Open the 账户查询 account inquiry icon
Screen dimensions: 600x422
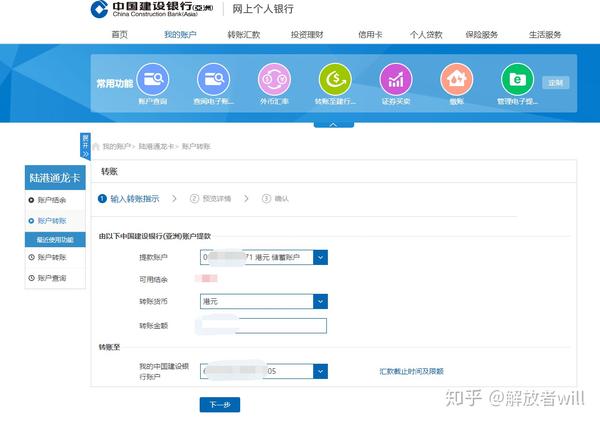(x=153, y=79)
